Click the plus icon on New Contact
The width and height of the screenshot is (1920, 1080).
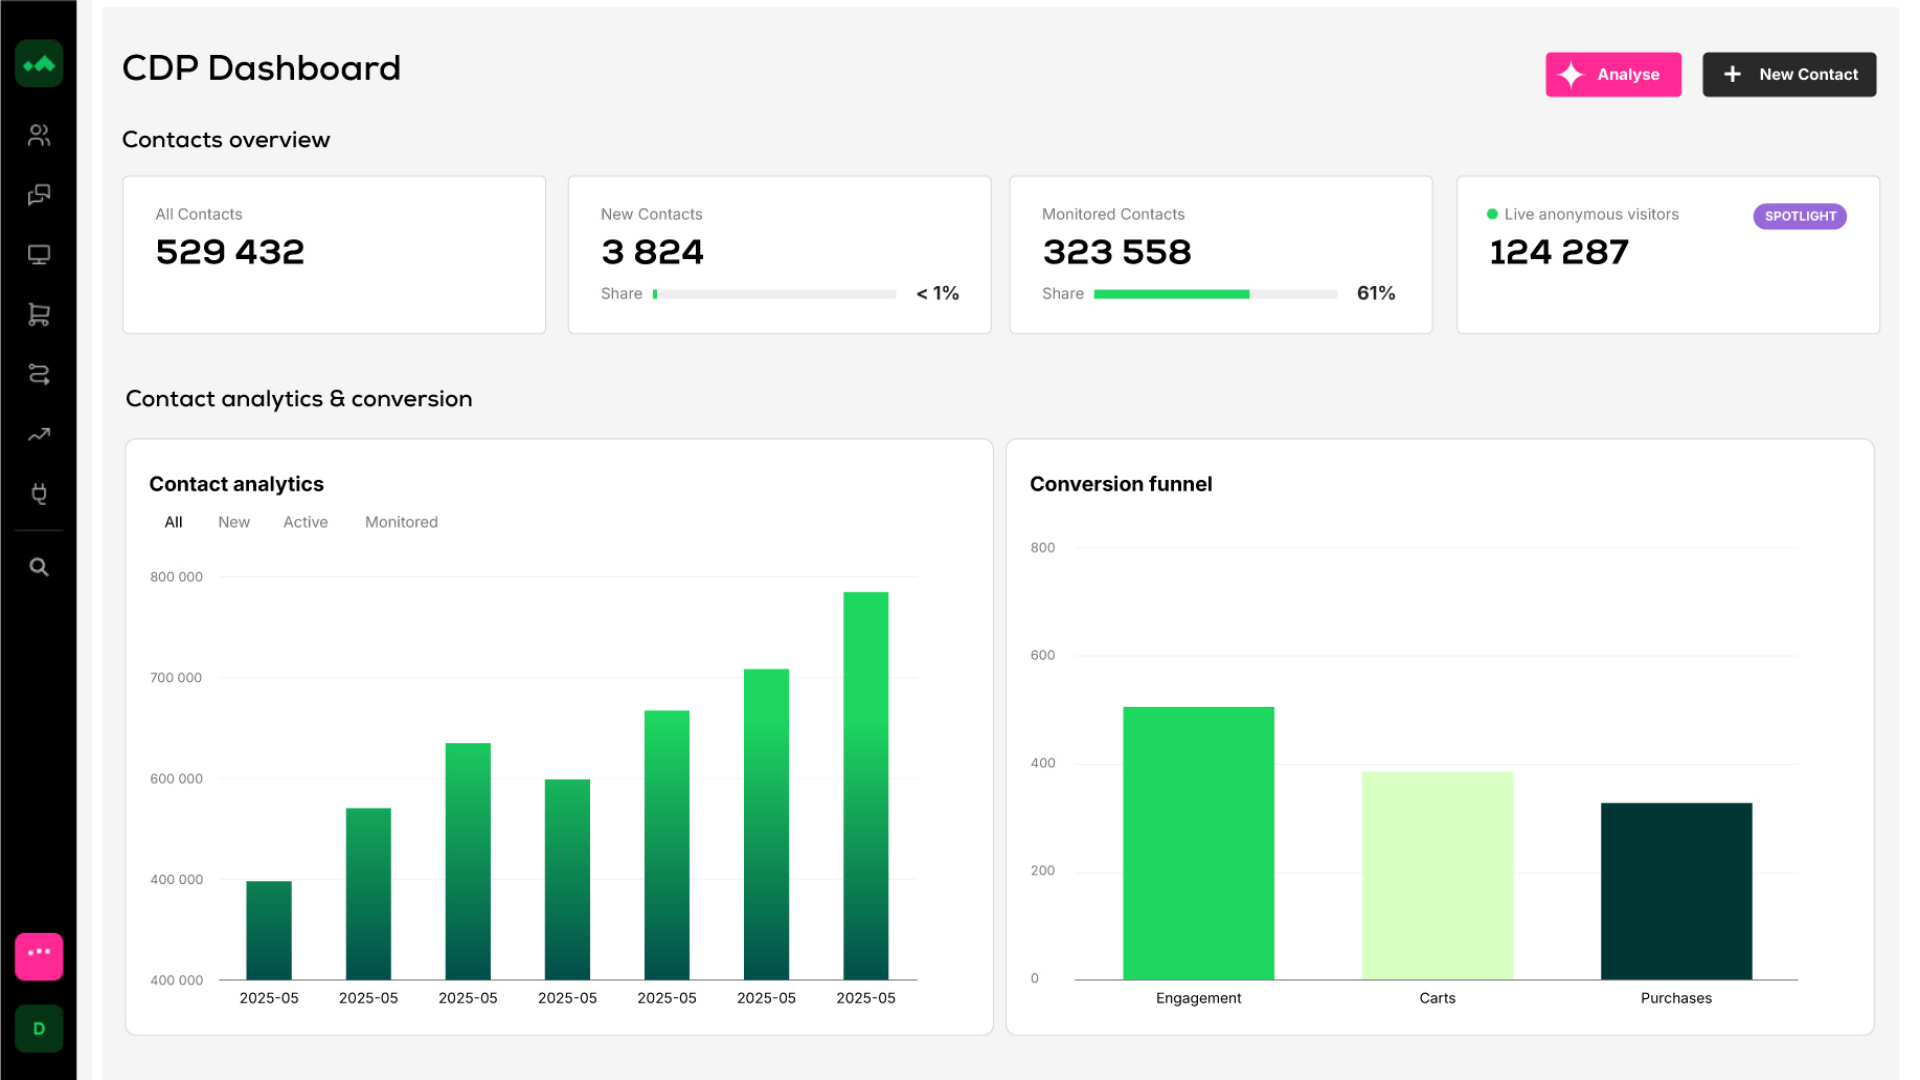coord(1732,74)
